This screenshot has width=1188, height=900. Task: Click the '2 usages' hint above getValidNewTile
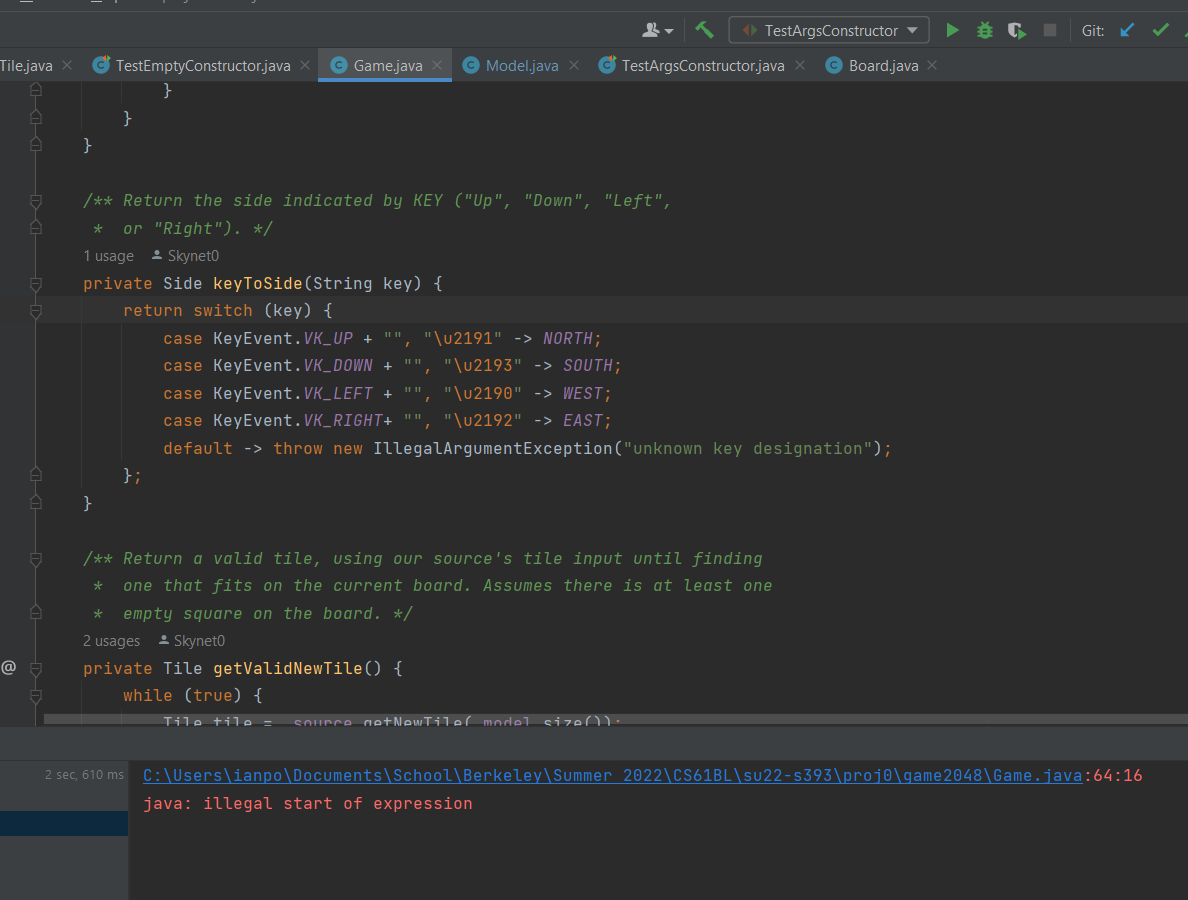coord(111,641)
